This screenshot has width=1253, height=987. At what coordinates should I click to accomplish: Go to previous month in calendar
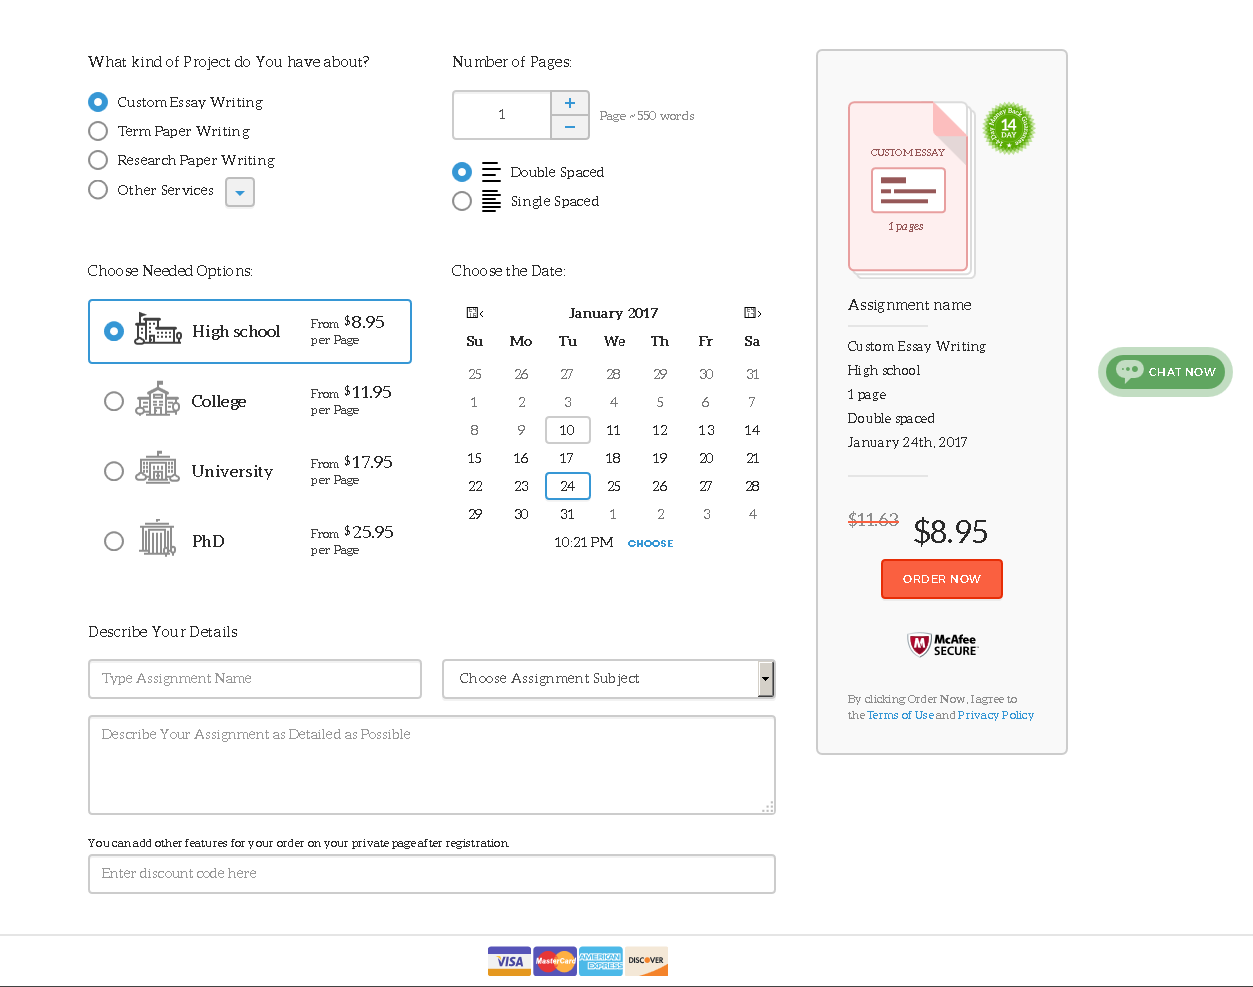[475, 313]
